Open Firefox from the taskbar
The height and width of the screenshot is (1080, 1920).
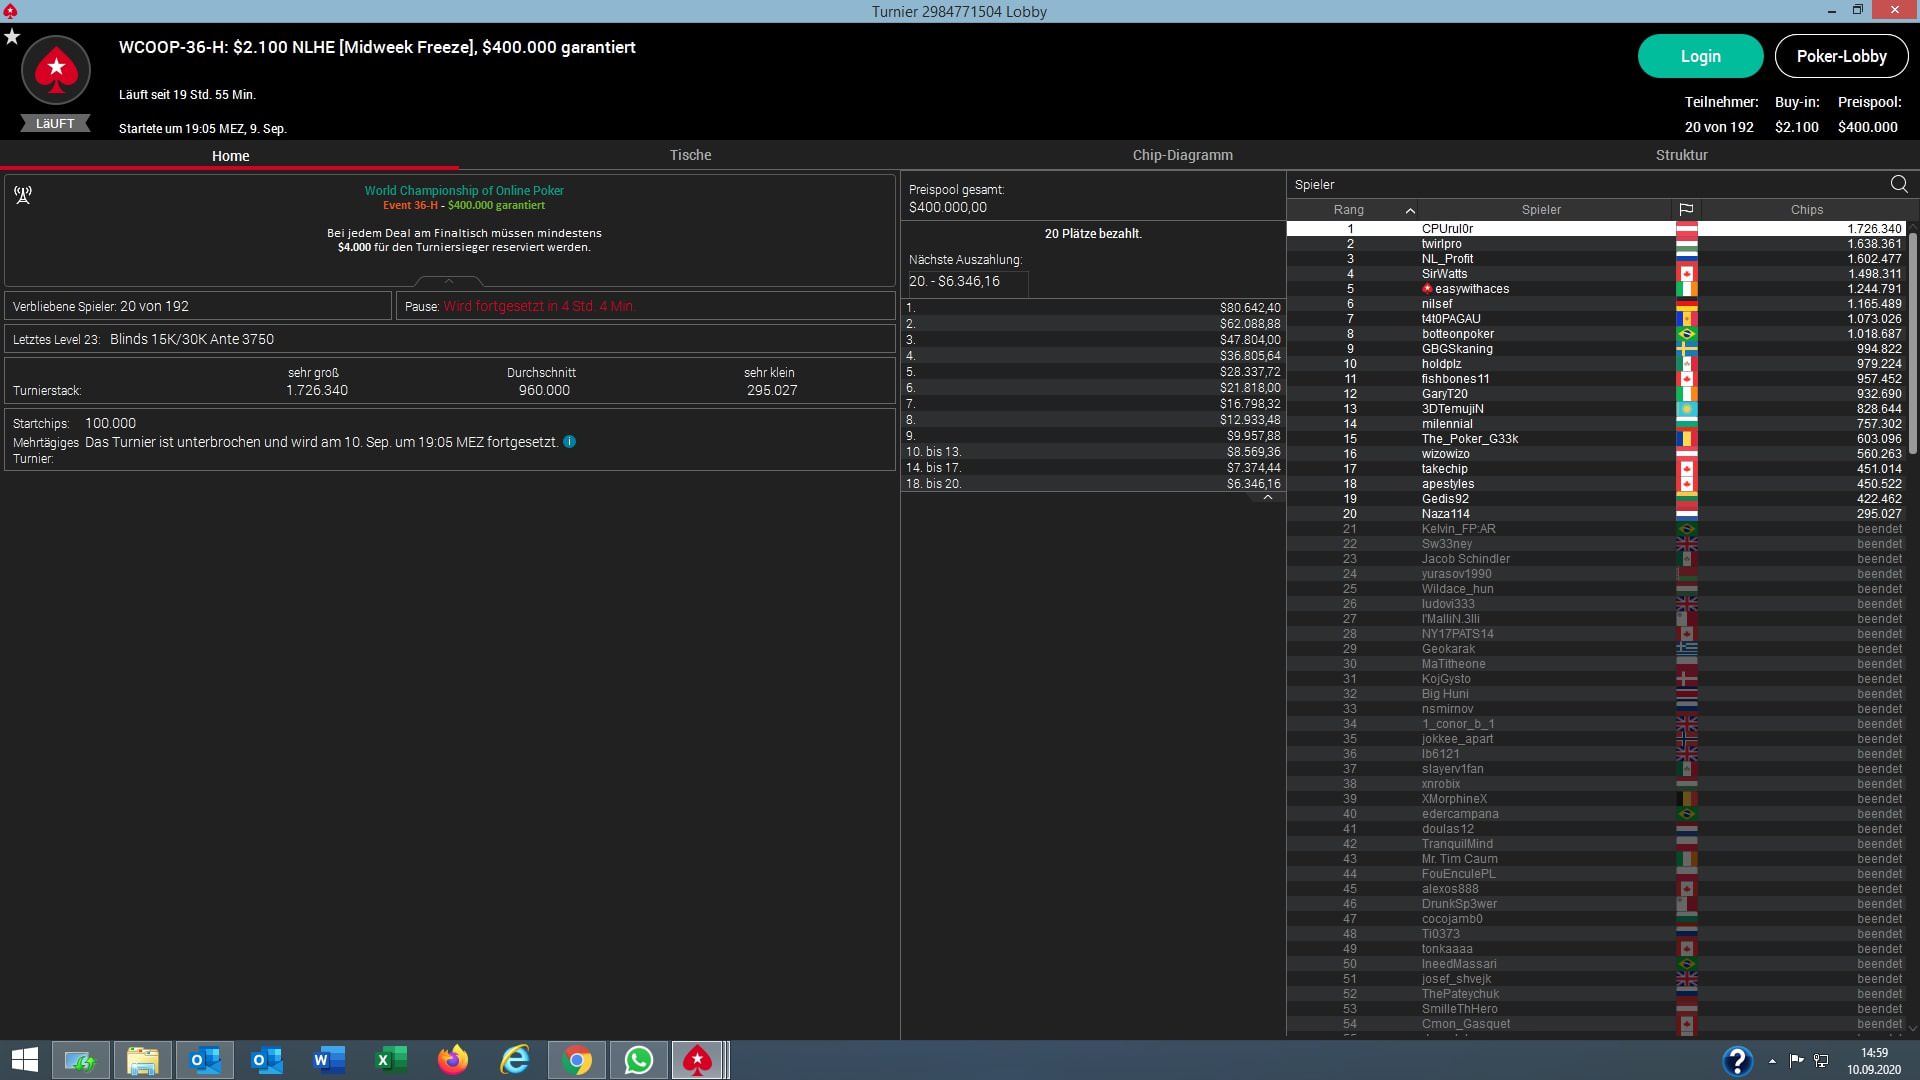pyautogui.click(x=453, y=1059)
